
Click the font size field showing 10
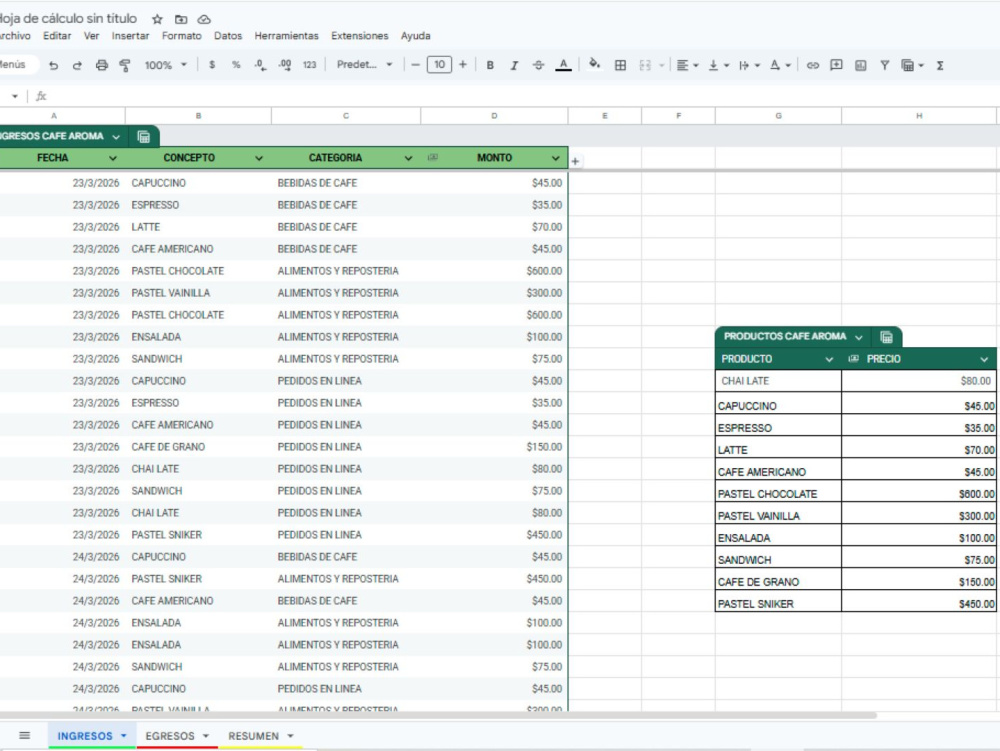[439, 64]
